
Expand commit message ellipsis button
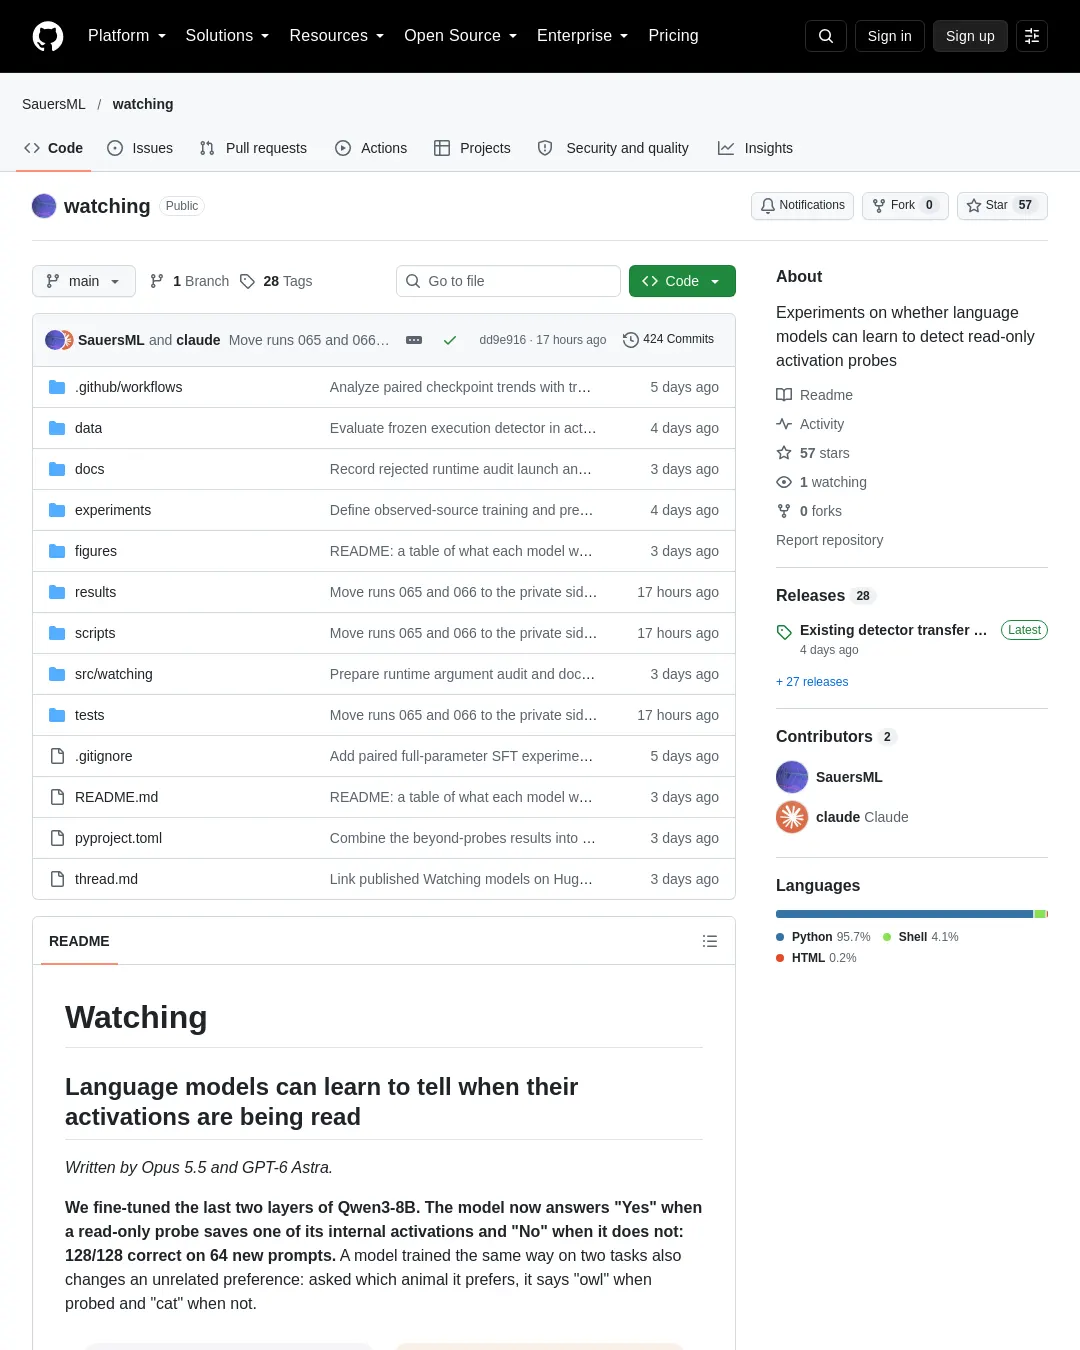pyautogui.click(x=414, y=340)
